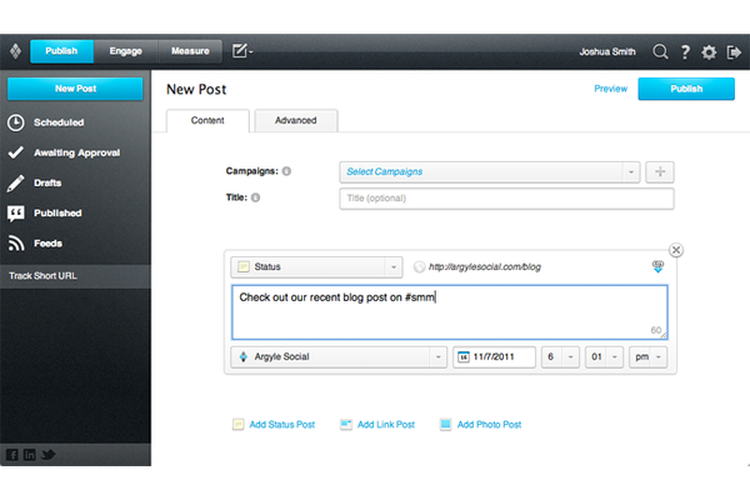The width and height of the screenshot is (750, 500).
Task: Click Add Link Post link
Action: click(x=386, y=424)
